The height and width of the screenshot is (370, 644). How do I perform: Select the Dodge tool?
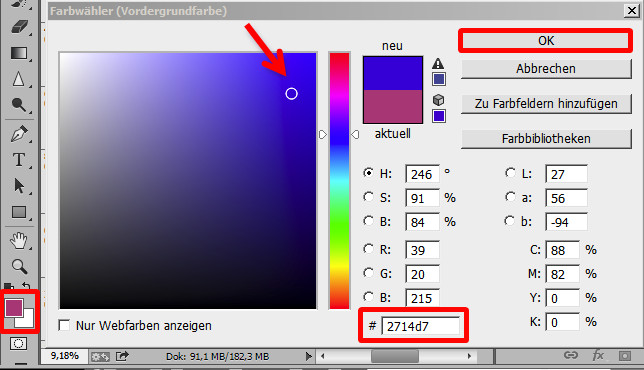click(x=19, y=105)
